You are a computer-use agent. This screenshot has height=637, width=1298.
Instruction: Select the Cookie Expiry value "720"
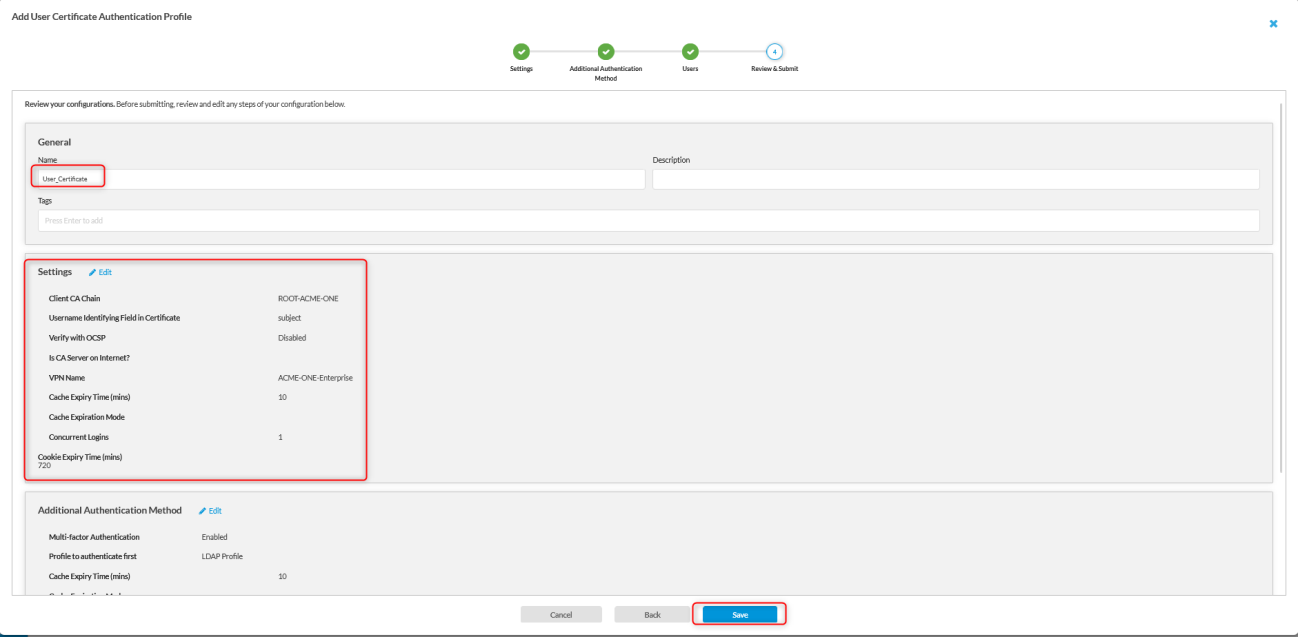click(44, 466)
